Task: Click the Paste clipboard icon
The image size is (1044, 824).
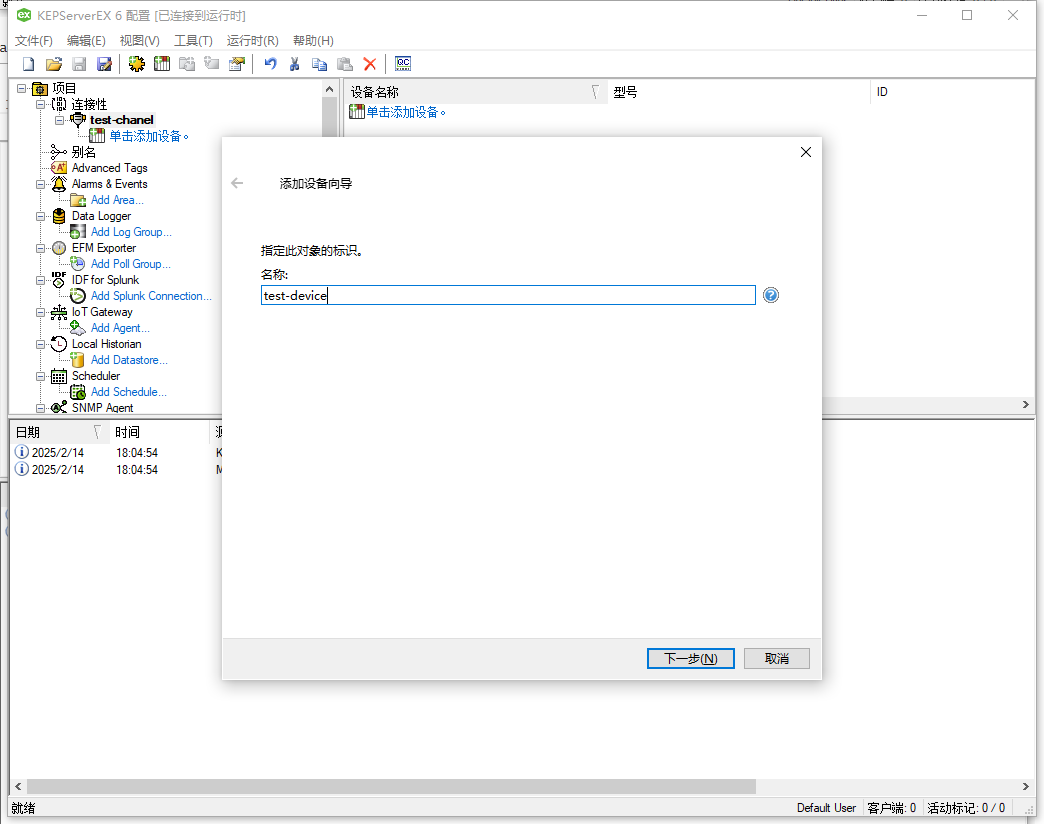Action: [345, 64]
